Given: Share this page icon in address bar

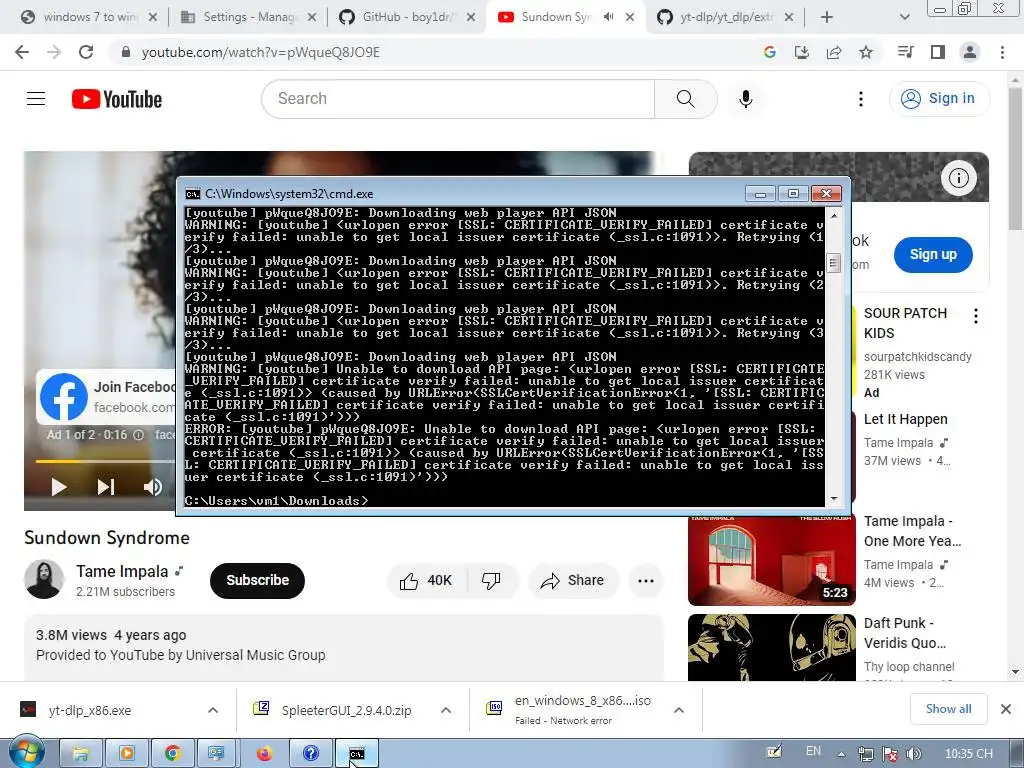Looking at the screenshot, I should 834,52.
